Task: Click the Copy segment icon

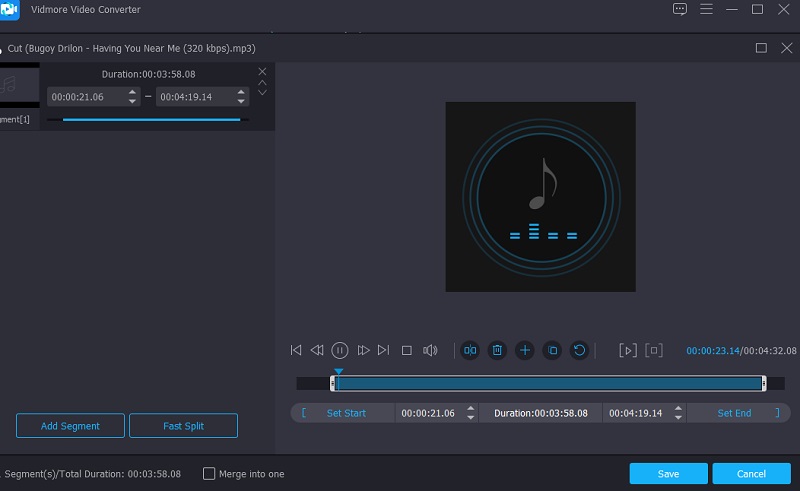Action: click(x=552, y=350)
